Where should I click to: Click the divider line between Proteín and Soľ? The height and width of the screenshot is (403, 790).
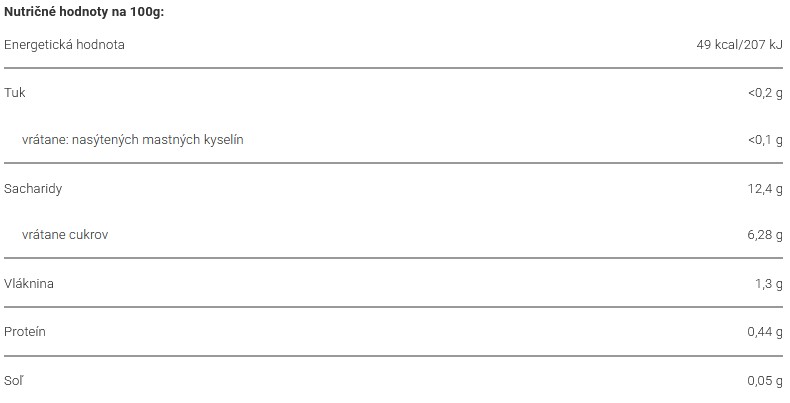[393, 356]
